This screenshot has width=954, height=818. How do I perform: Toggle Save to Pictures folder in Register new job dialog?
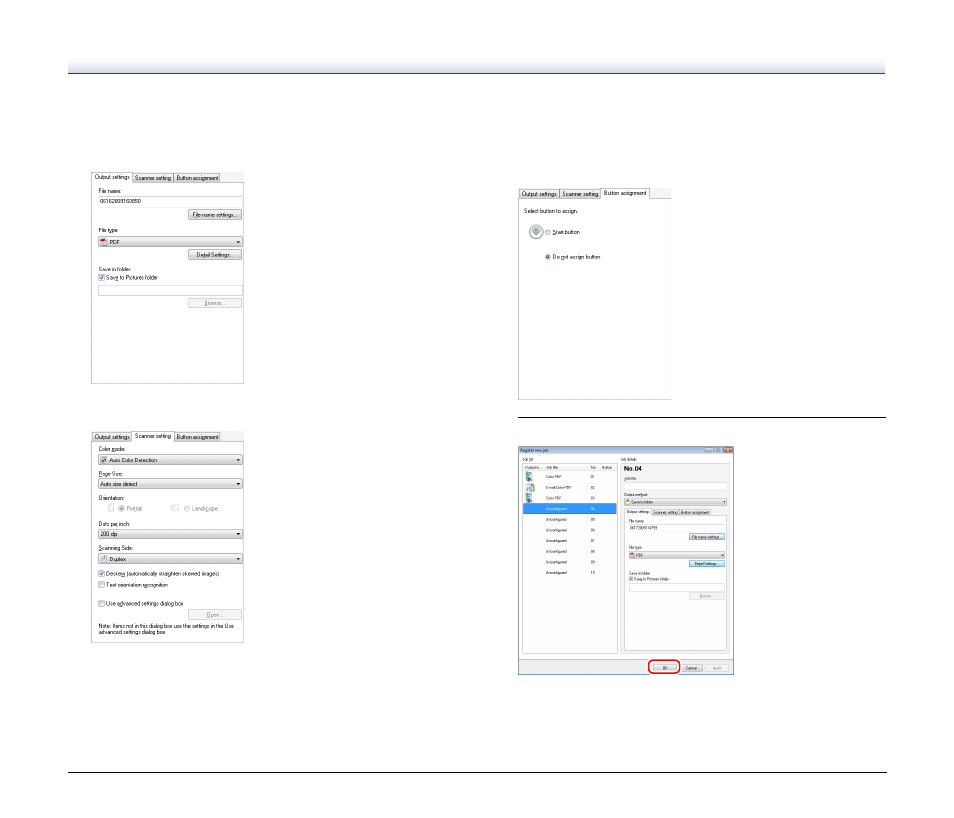coord(631,579)
